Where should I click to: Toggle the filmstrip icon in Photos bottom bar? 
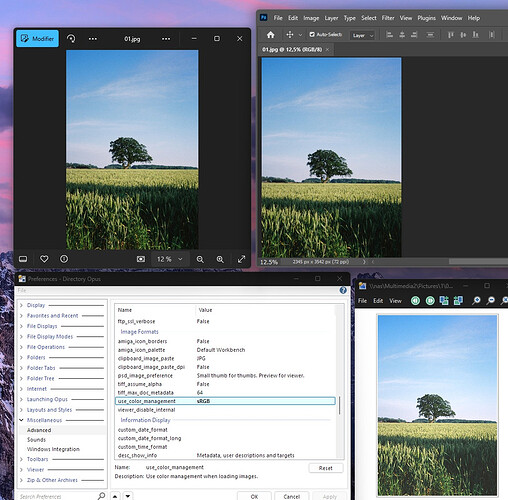23,259
